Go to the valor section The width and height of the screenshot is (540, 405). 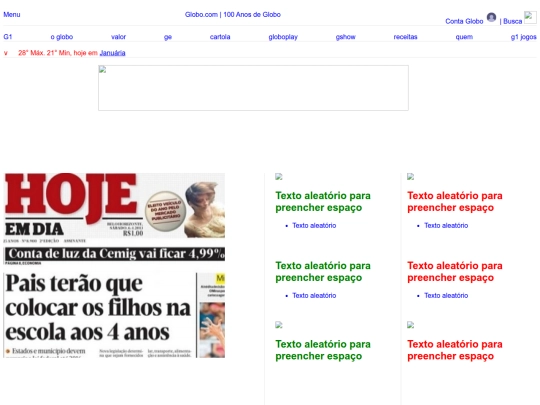point(118,37)
